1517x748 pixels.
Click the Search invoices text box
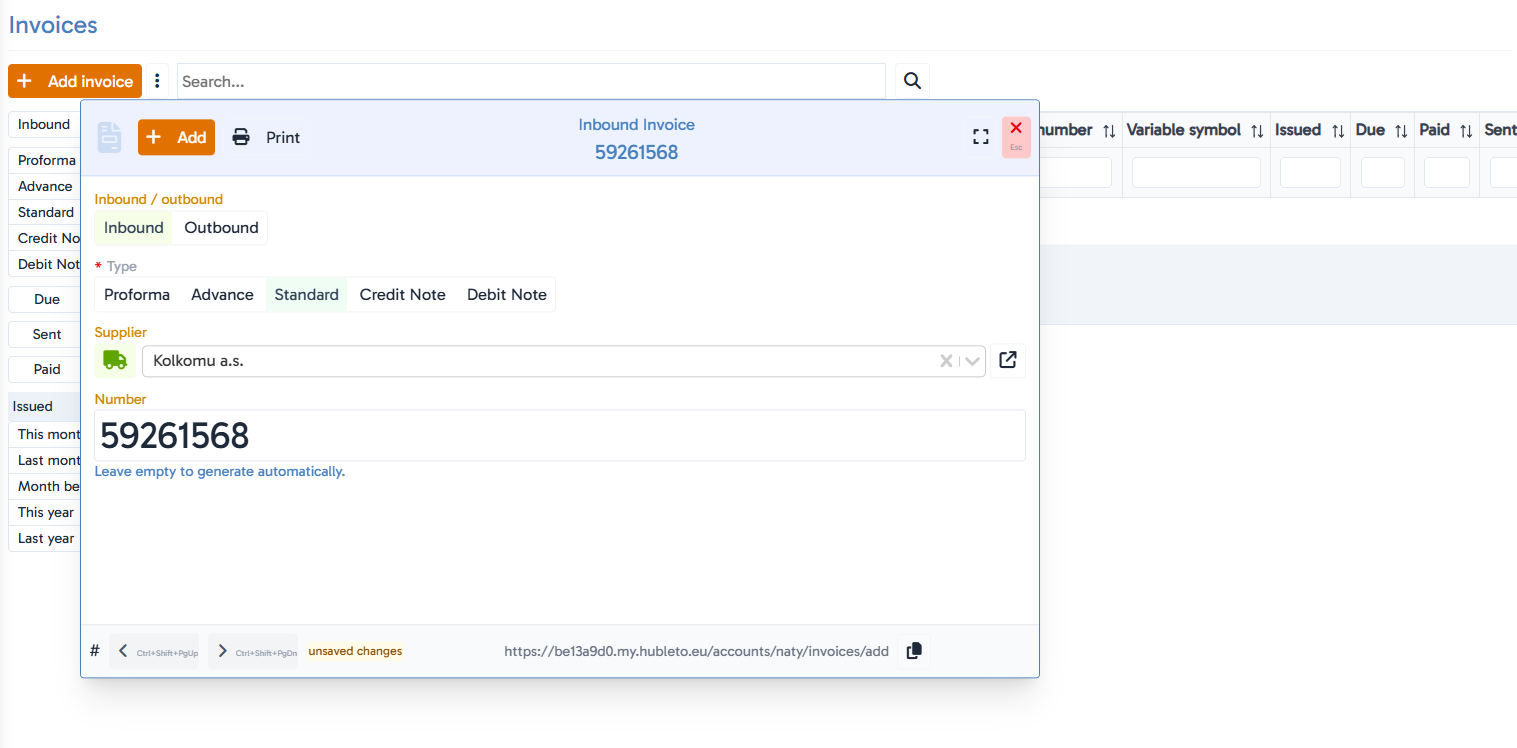tap(531, 81)
